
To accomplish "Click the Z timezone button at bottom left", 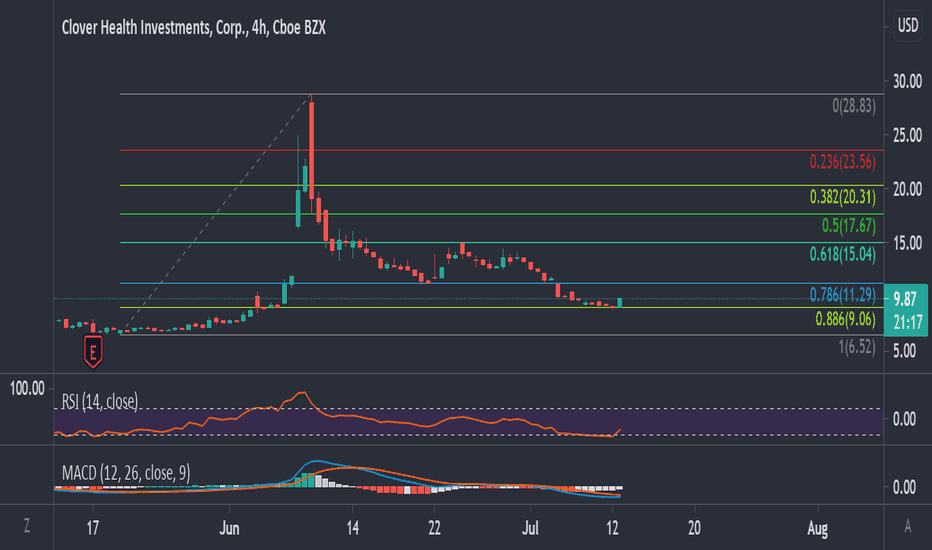I will click(27, 526).
